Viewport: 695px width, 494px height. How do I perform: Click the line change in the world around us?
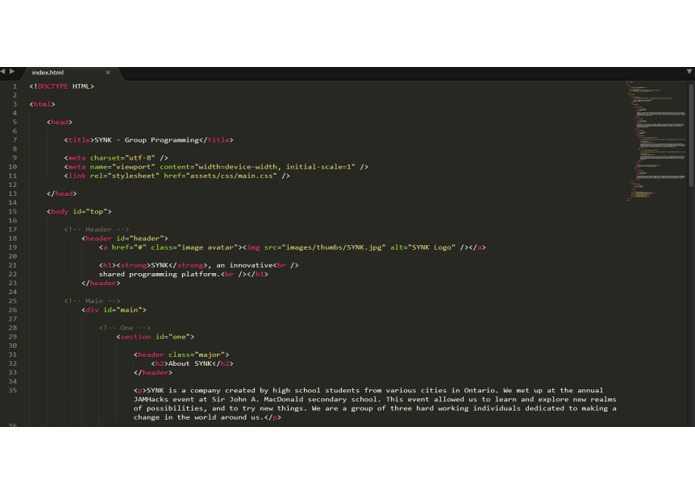pos(207,417)
